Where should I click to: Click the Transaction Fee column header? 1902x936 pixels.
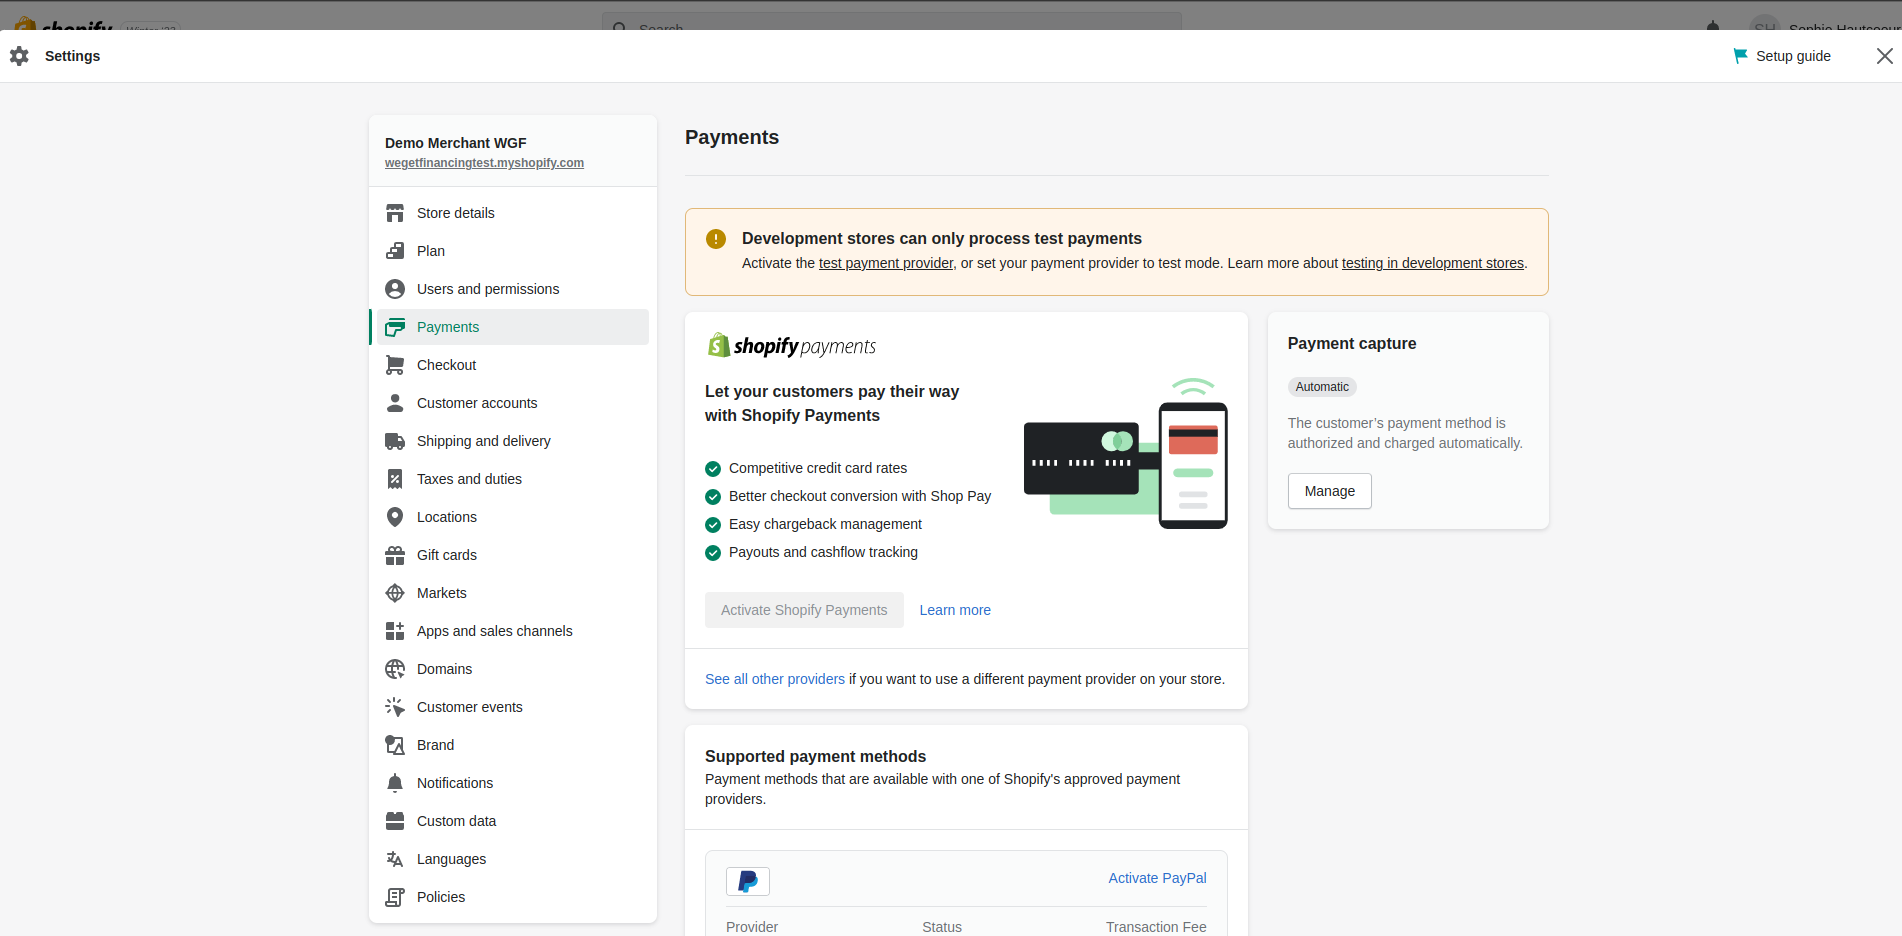(x=1156, y=927)
